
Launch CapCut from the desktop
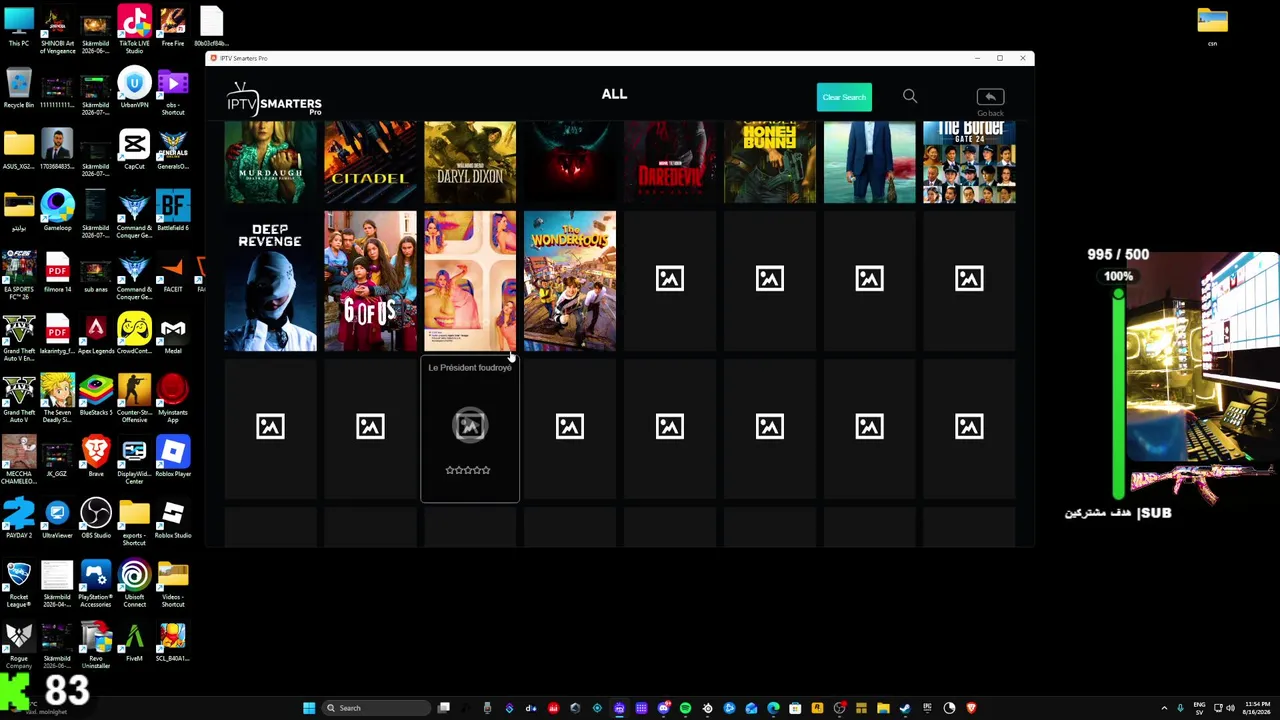134,150
